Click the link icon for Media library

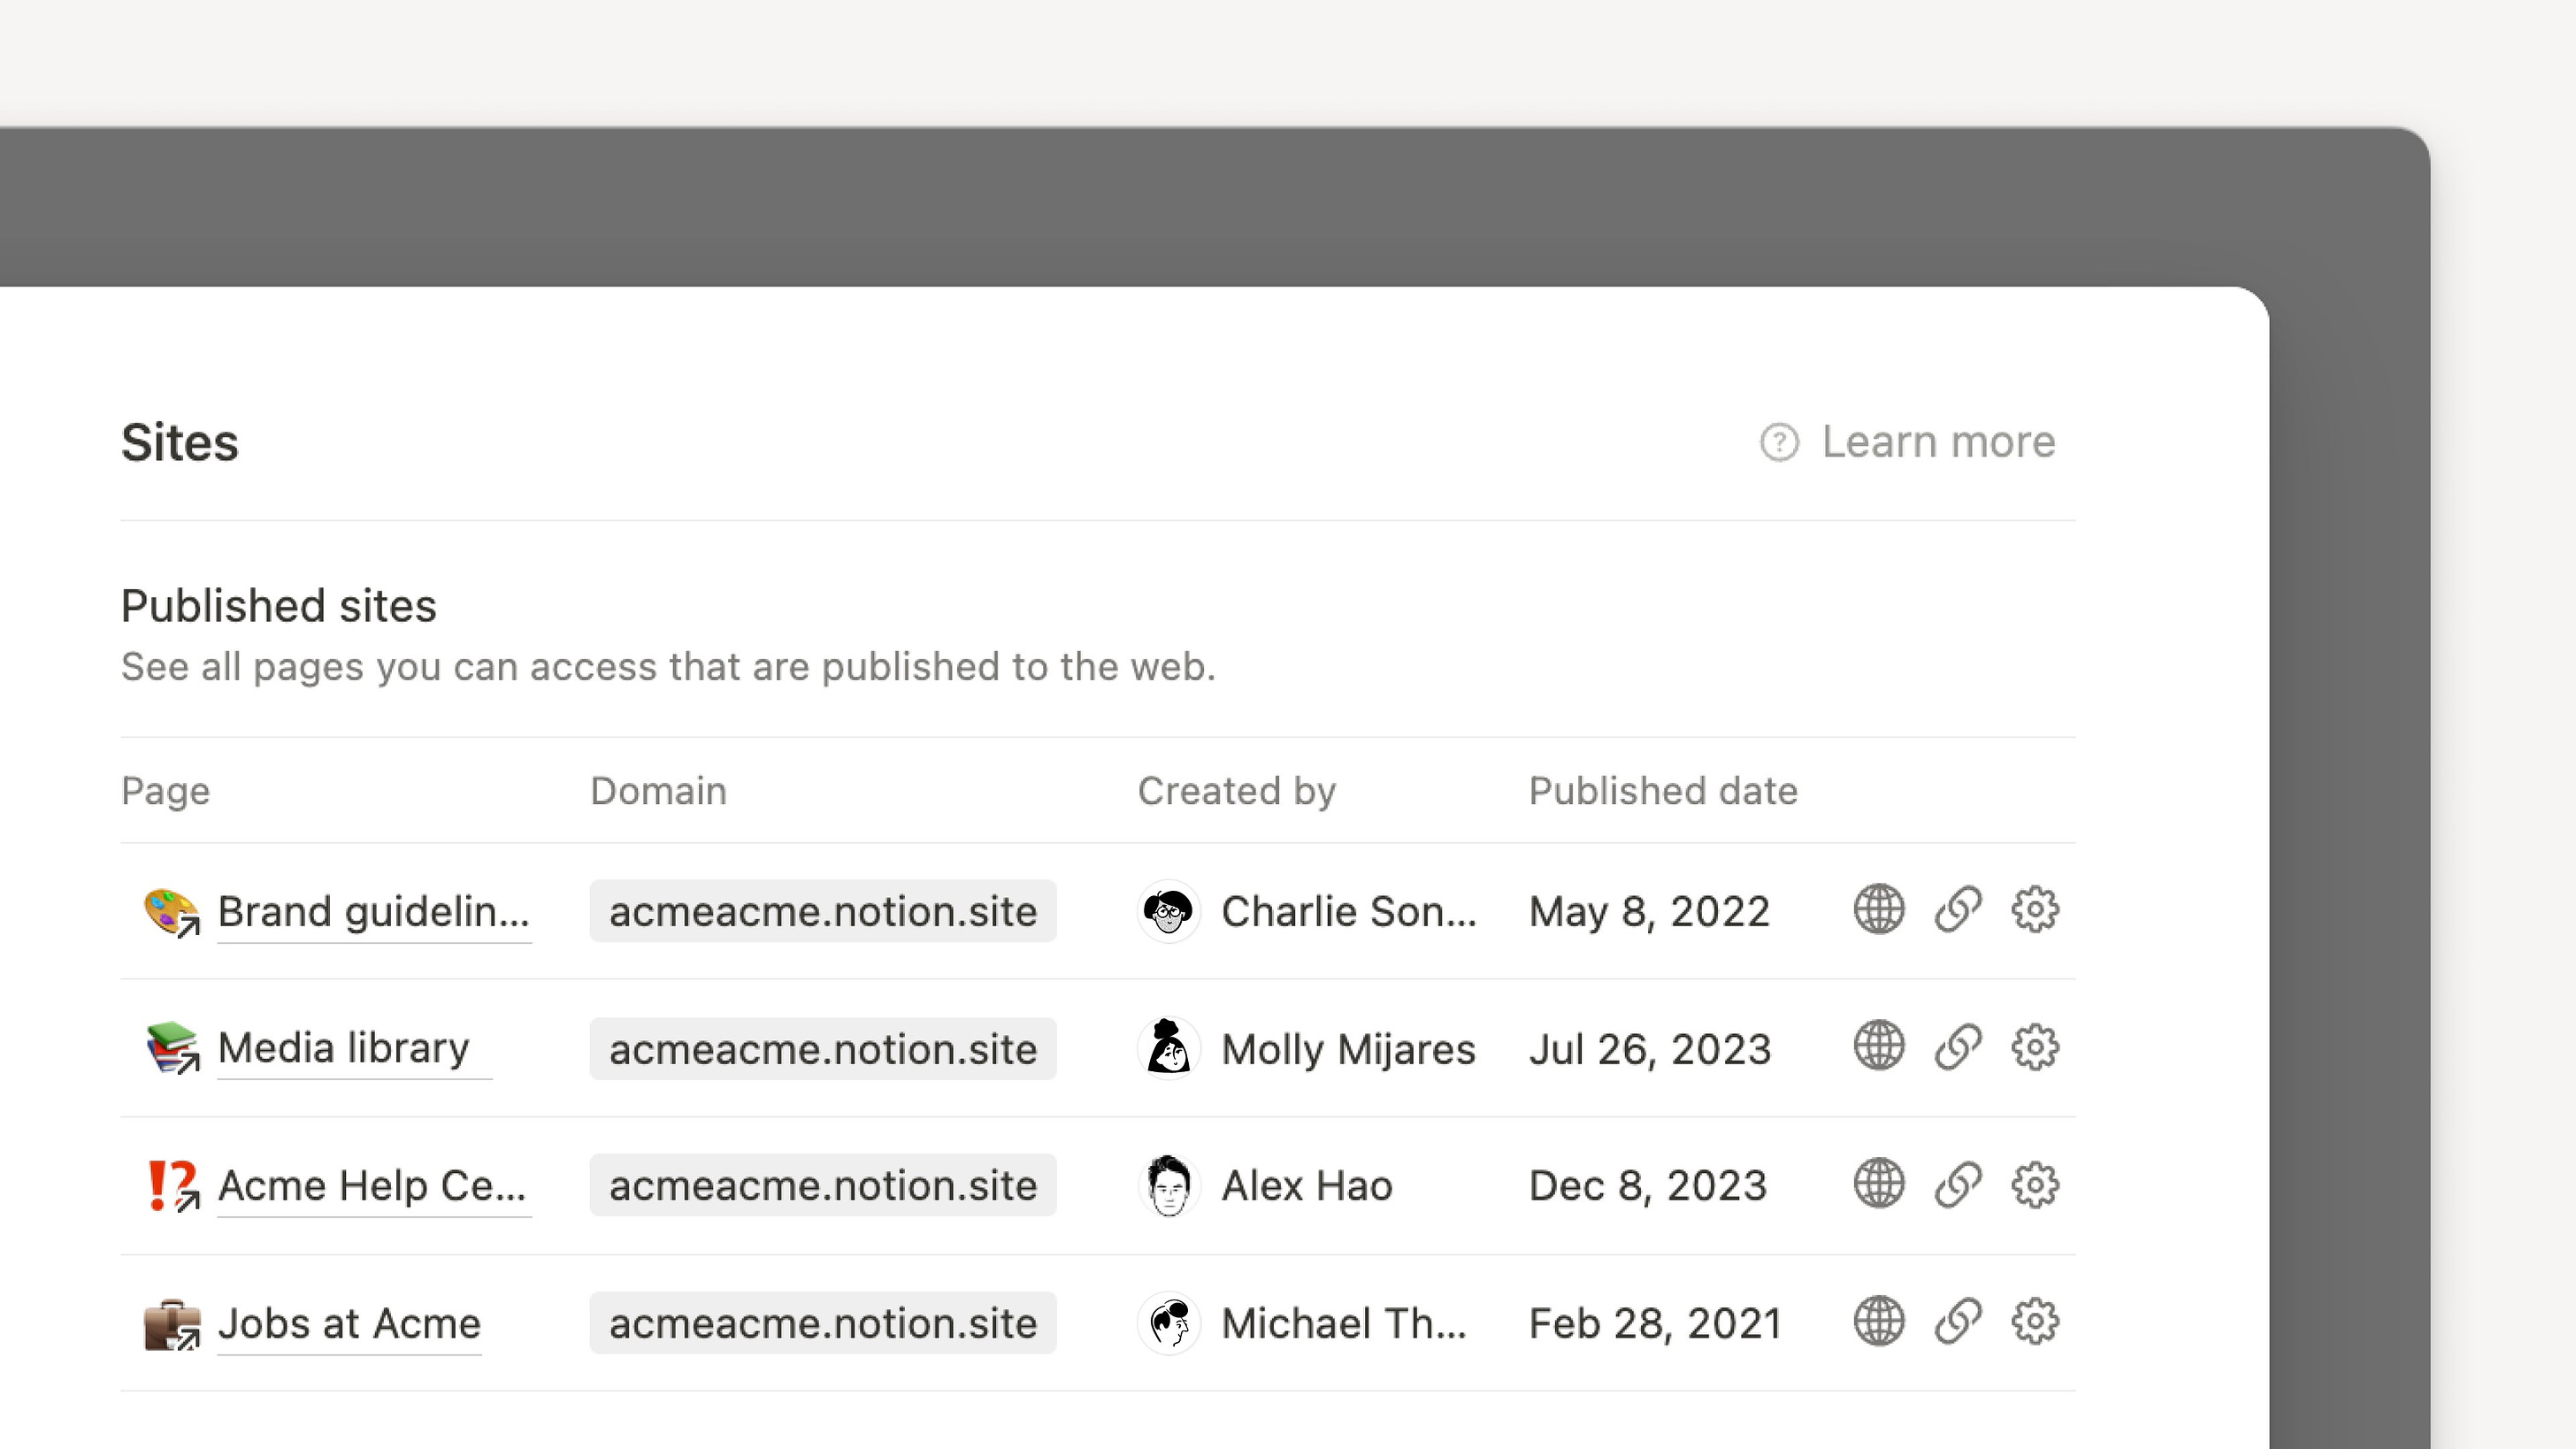pyautogui.click(x=1957, y=1047)
